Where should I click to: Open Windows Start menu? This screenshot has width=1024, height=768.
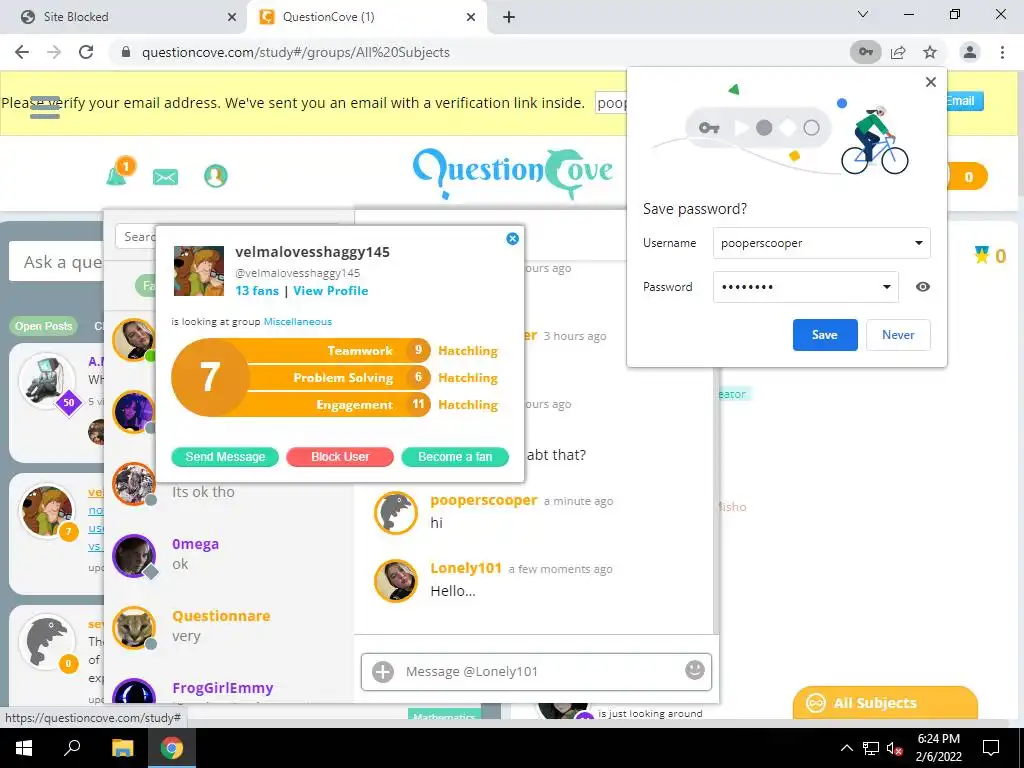[23, 748]
